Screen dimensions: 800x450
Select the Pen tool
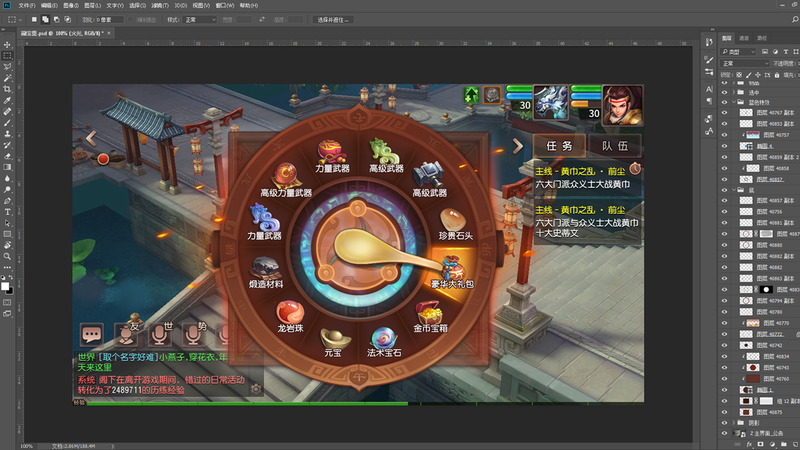[7, 201]
